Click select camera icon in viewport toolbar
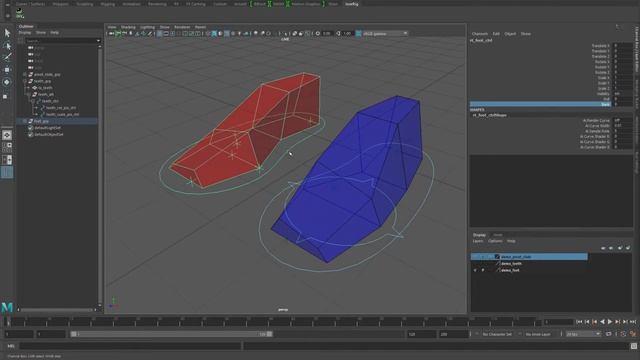 click(111, 33)
